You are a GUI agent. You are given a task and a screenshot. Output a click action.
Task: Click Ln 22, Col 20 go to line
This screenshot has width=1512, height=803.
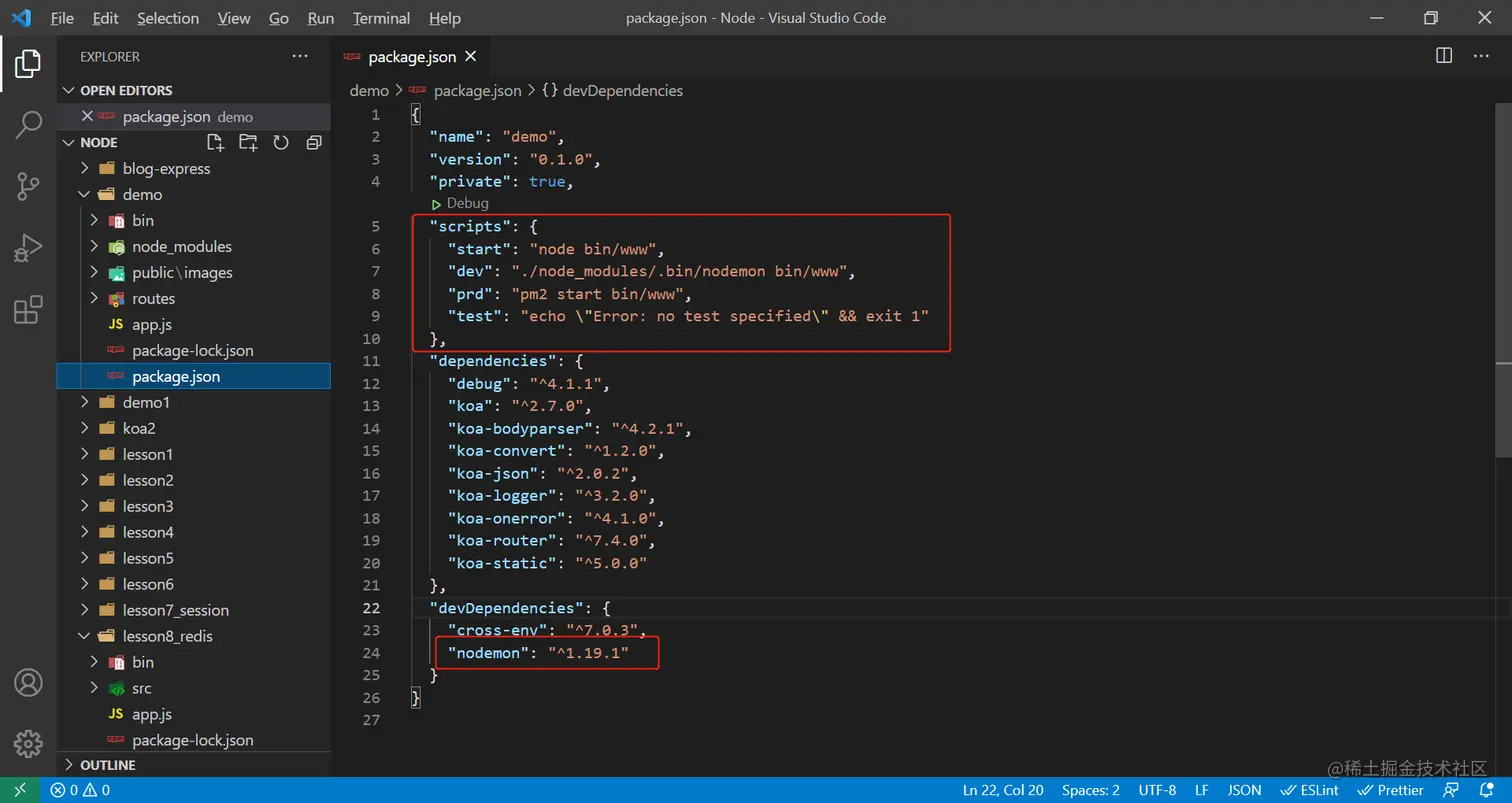pos(1003,790)
